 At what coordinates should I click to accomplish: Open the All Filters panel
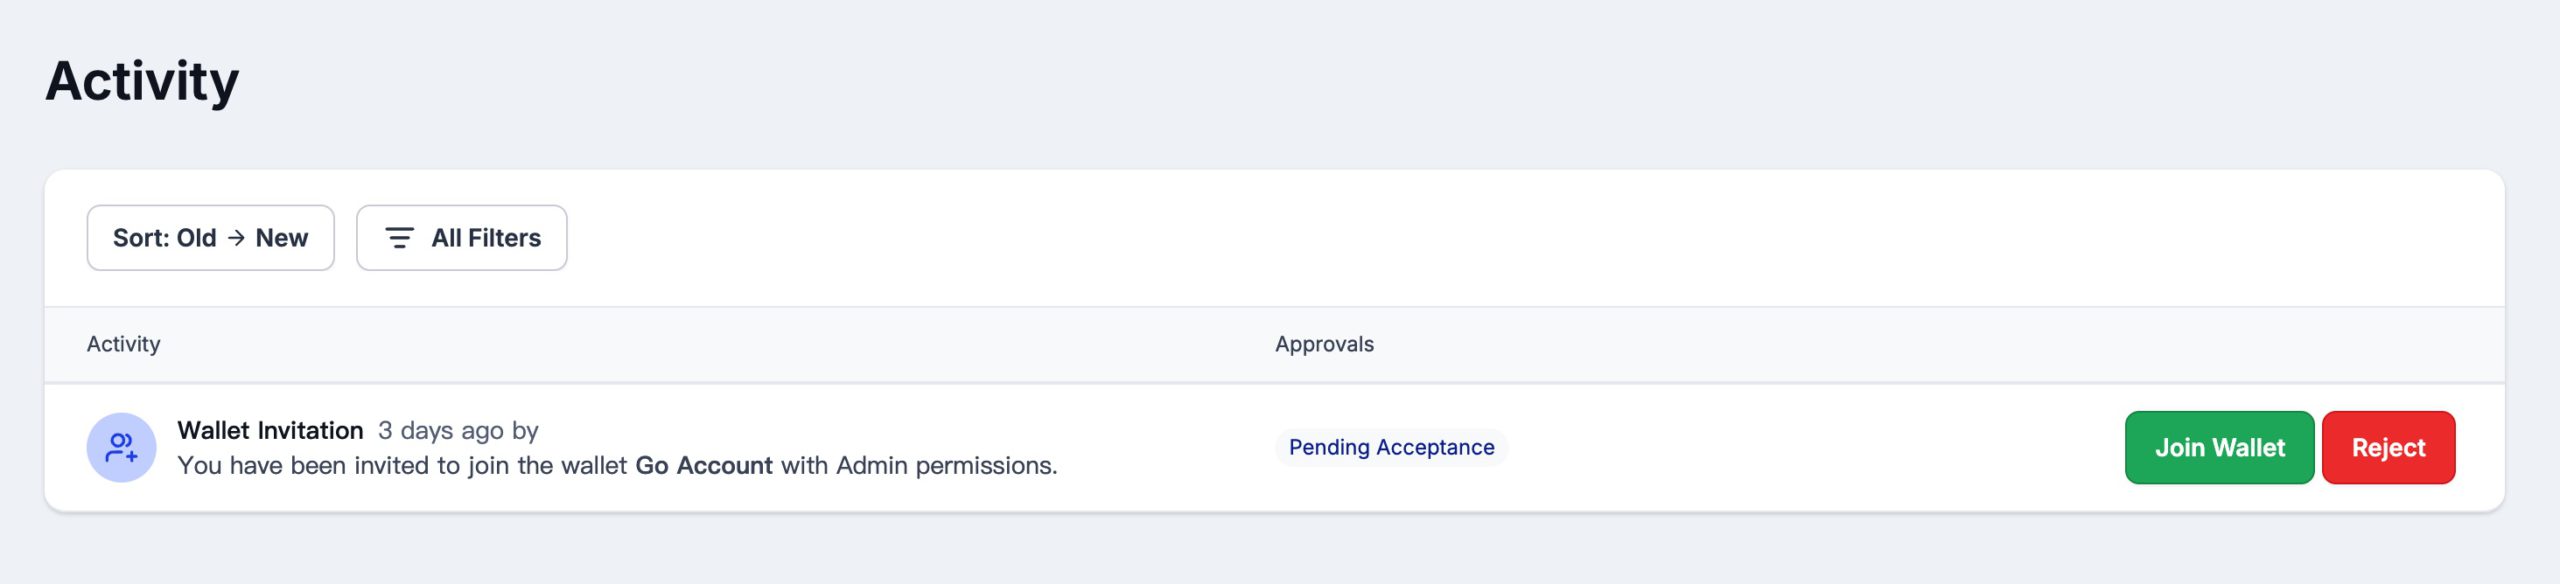tap(461, 238)
